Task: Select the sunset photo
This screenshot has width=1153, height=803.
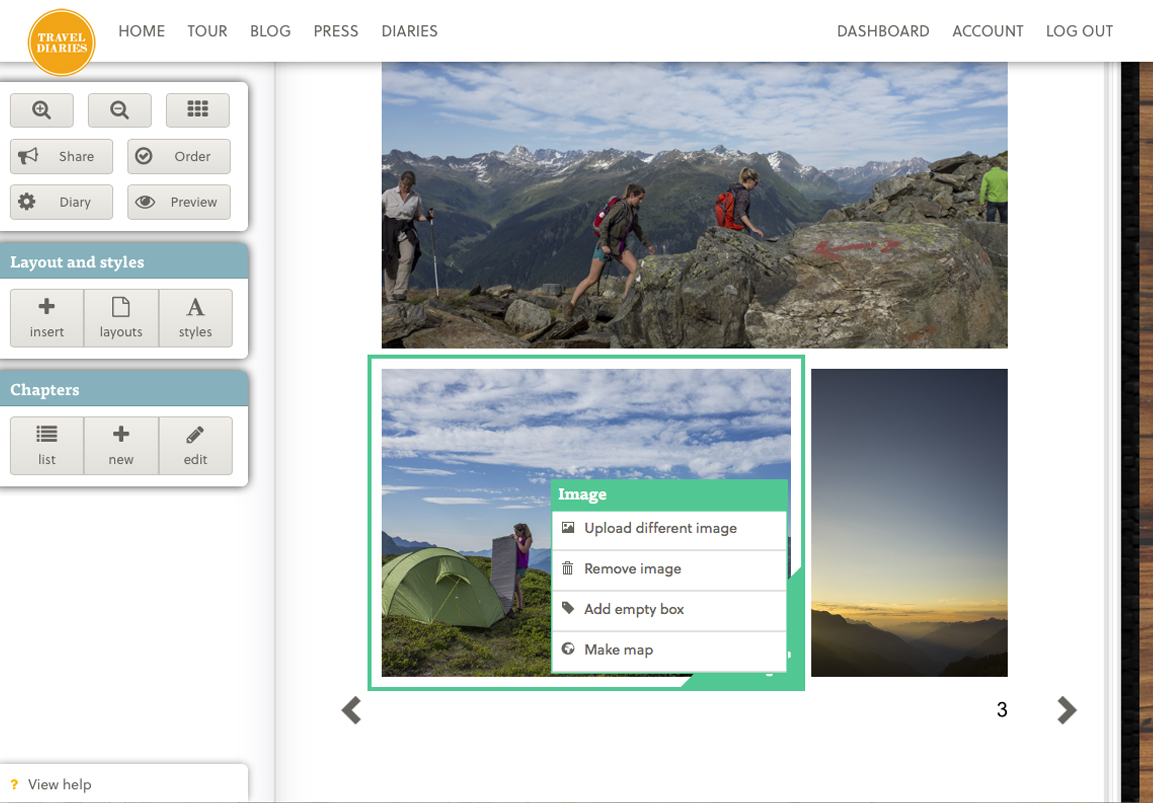Action: click(909, 523)
